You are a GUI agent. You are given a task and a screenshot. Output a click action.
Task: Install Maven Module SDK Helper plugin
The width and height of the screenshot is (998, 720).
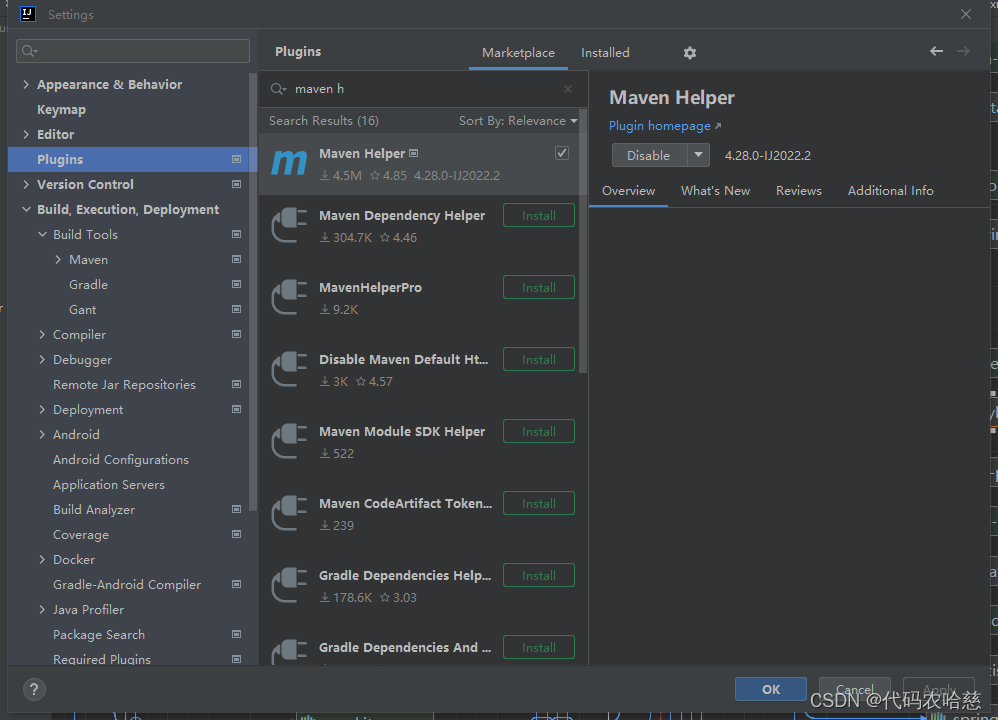tap(538, 431)
